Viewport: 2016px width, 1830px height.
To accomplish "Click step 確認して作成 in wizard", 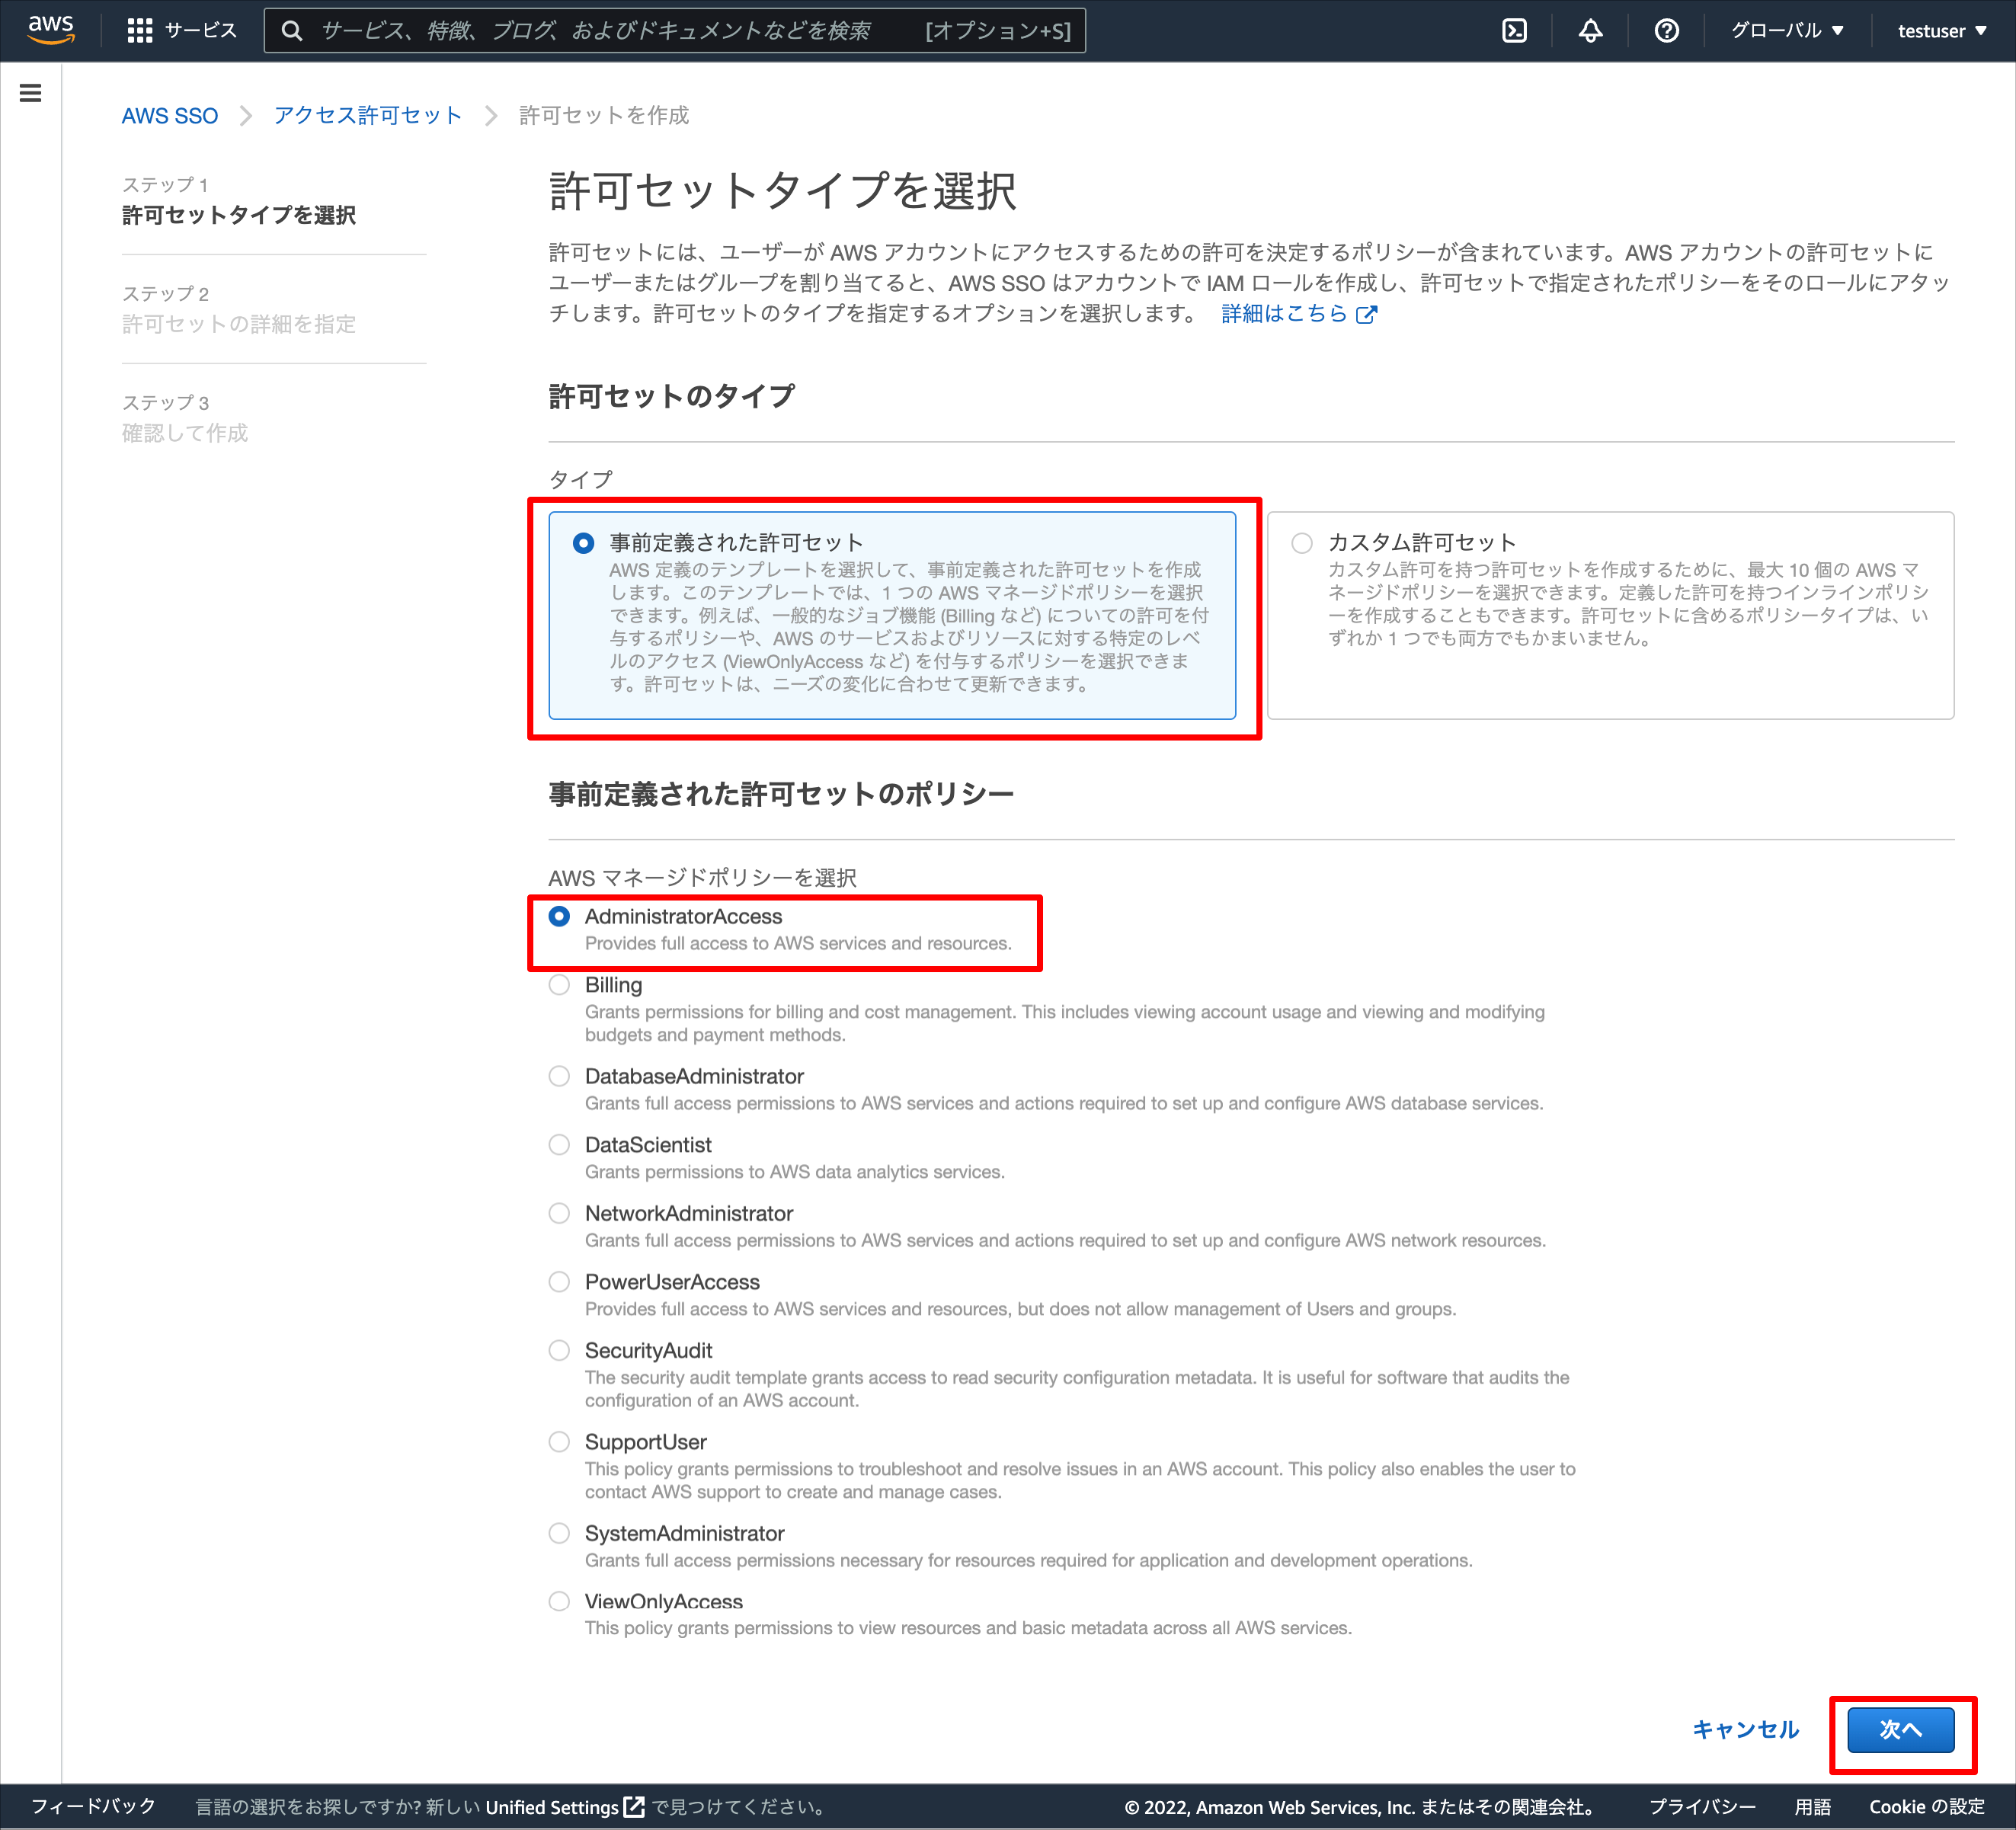I will coord(185,433).
